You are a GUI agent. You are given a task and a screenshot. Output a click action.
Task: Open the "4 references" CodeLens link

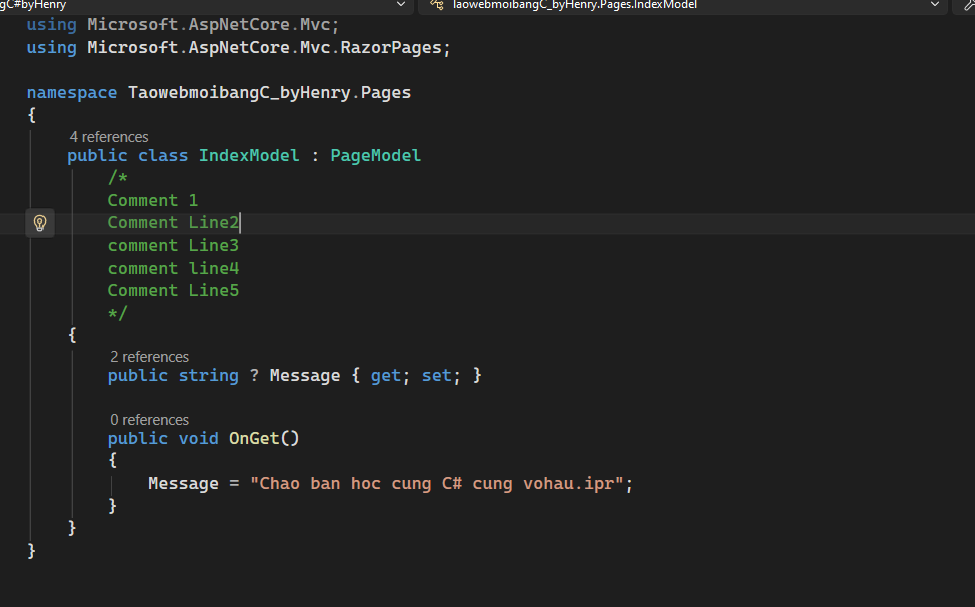click(109, 137)
